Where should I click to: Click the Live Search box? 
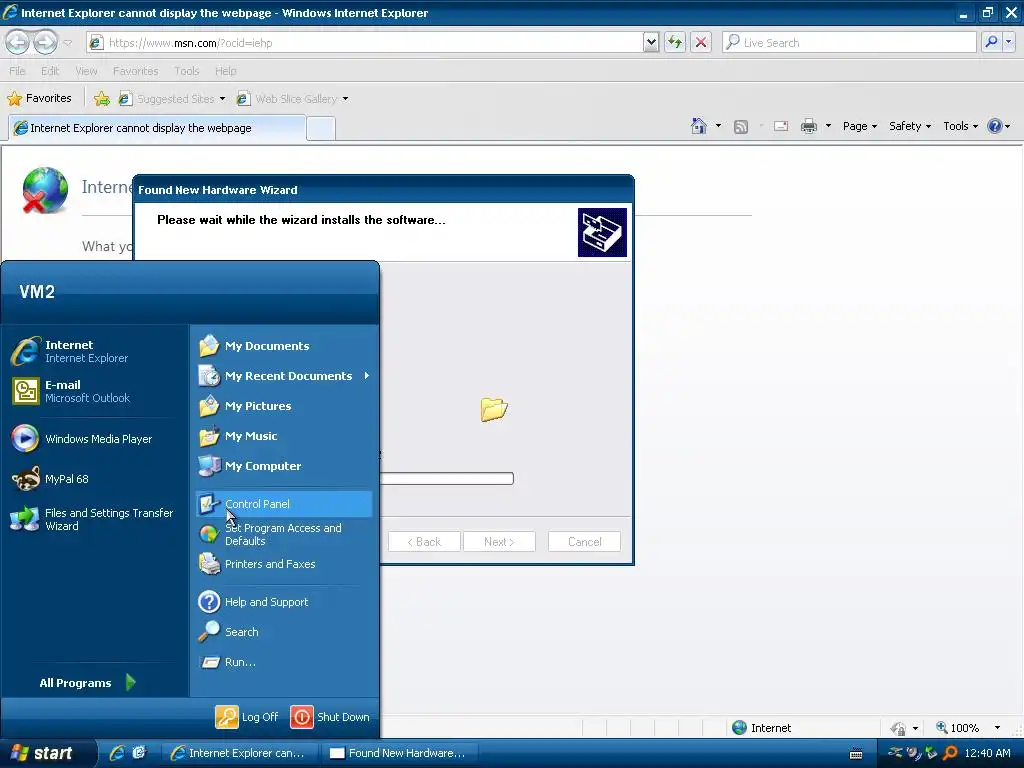coord(849,42)
